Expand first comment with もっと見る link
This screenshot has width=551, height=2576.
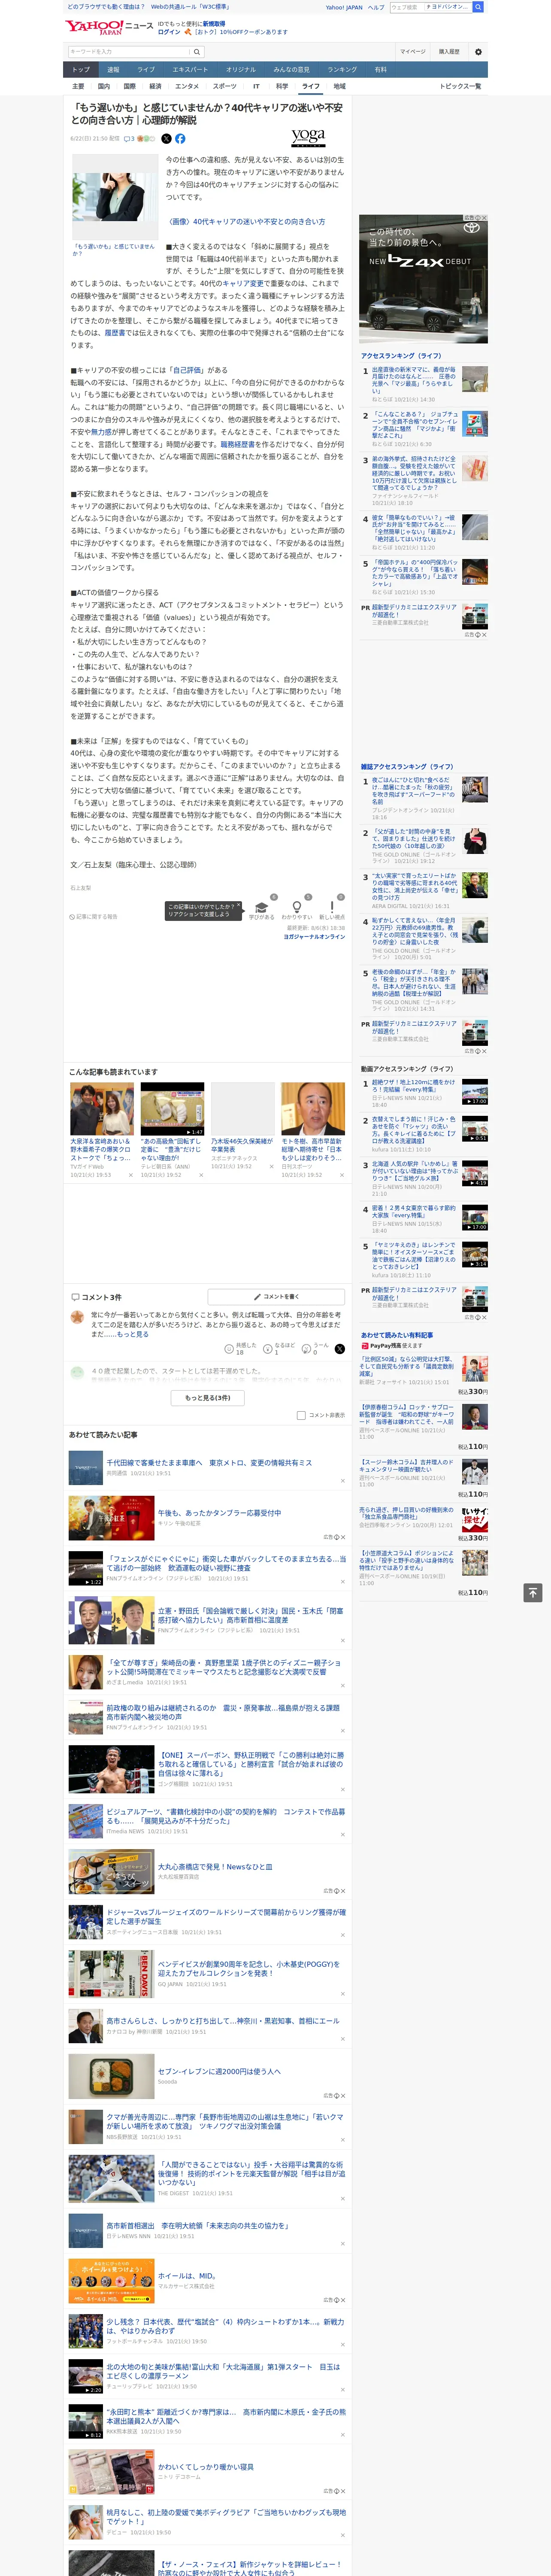pyautogui.click(x=132, y=1334)
